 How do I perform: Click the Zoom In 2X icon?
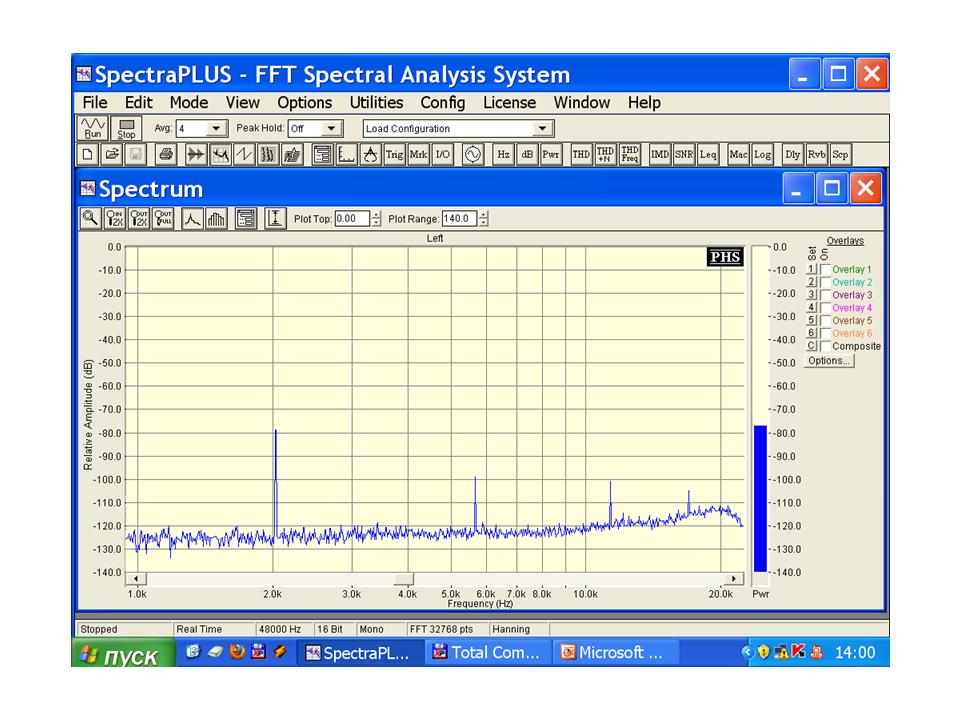click(114, 218)
